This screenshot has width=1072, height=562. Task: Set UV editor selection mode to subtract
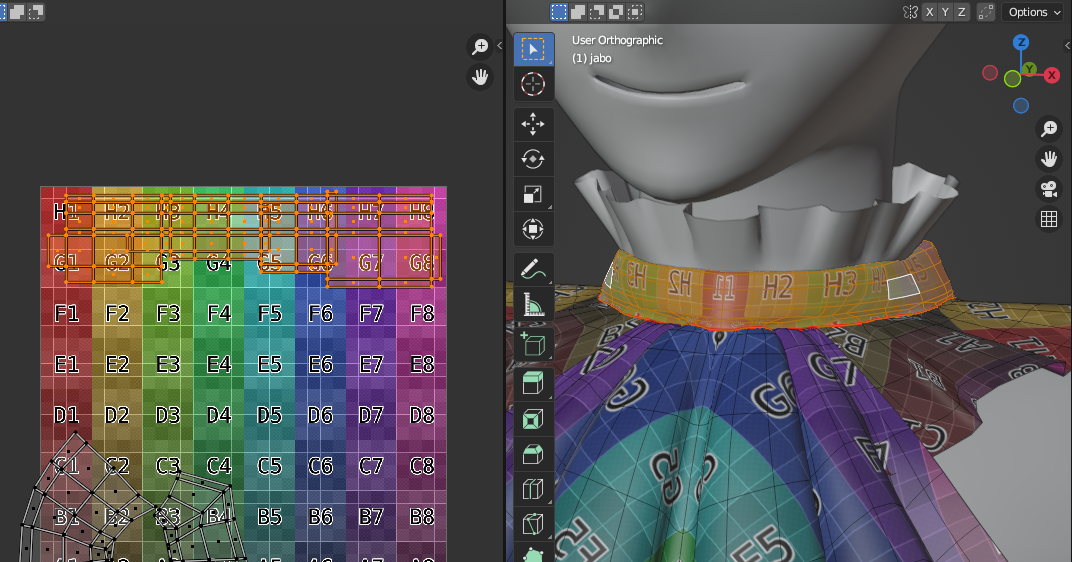[x=36, y=12]
